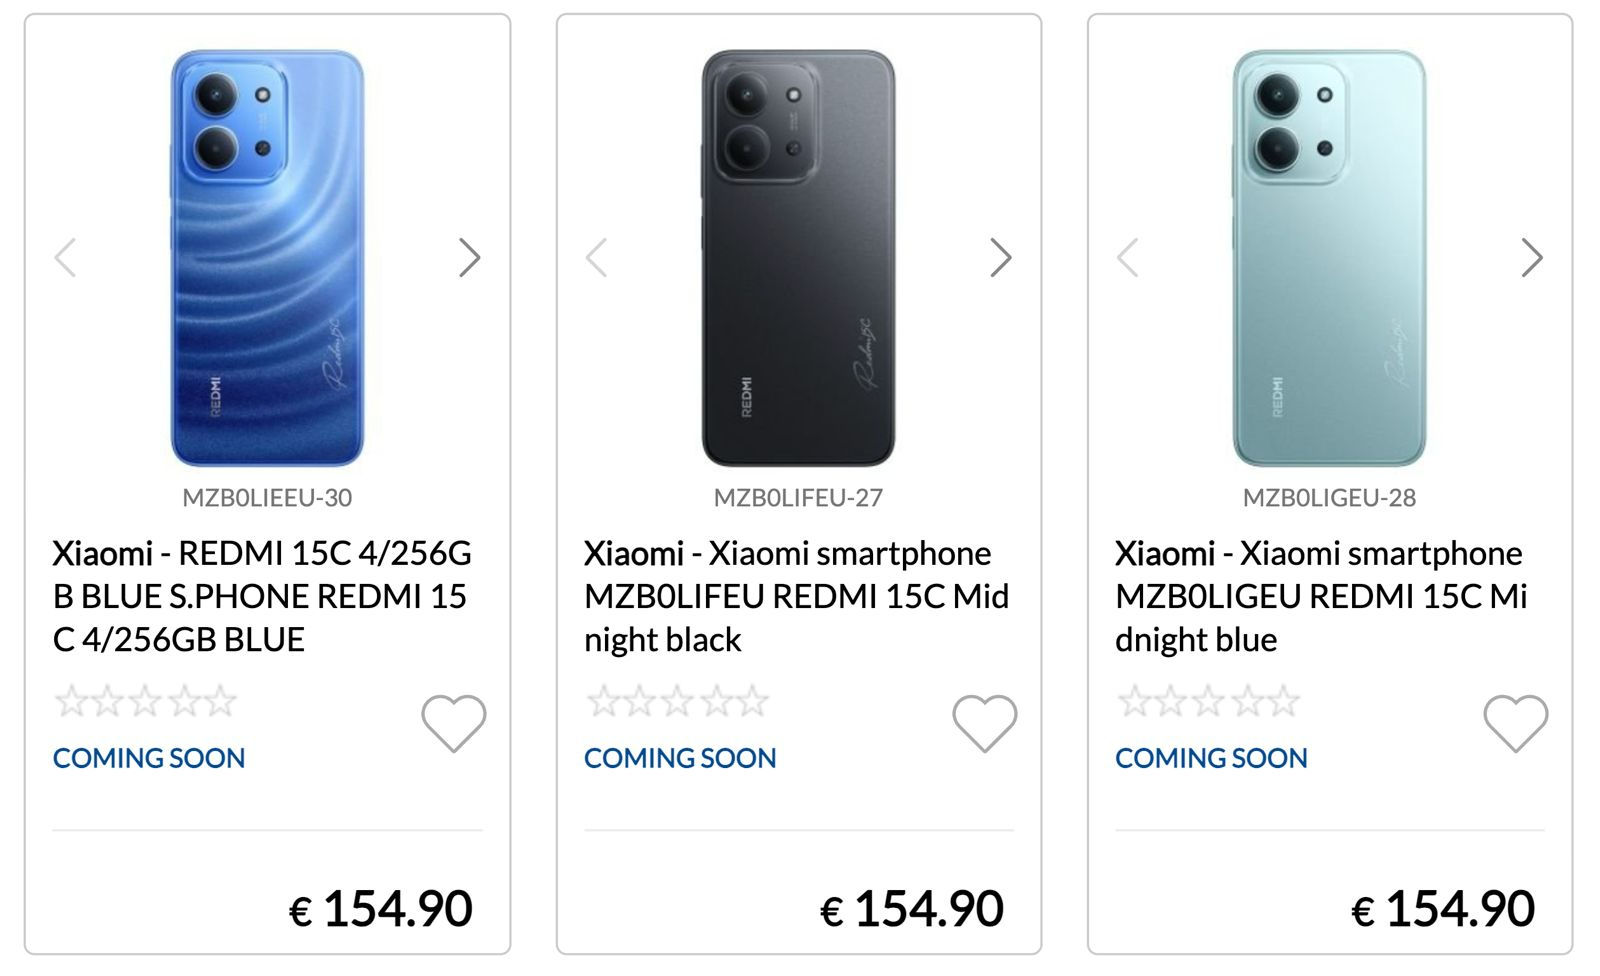Screen dimensions: 1600x976
Task: Click the mint green REDMI 15C photo
Action: tap(1329, 258)
